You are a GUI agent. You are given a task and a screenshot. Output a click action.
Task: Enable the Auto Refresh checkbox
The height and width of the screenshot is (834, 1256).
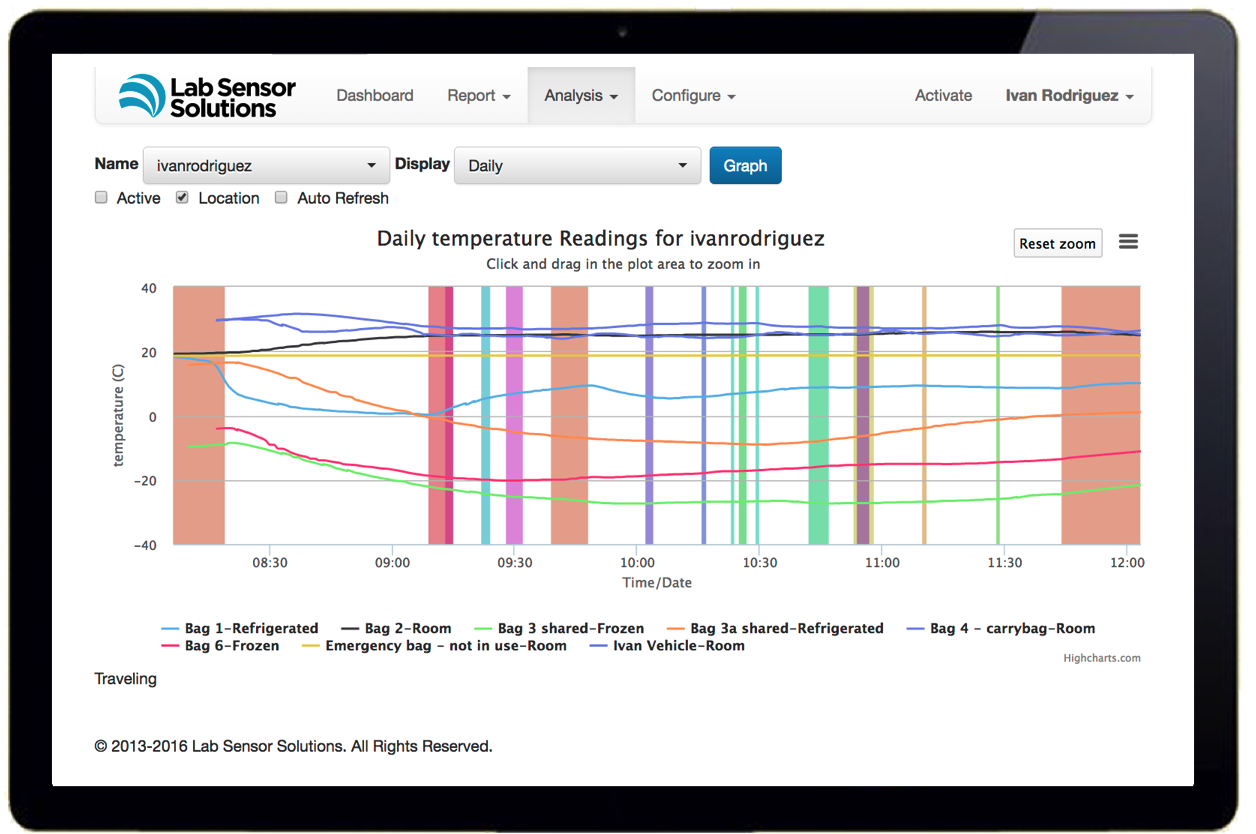point(281,198)
